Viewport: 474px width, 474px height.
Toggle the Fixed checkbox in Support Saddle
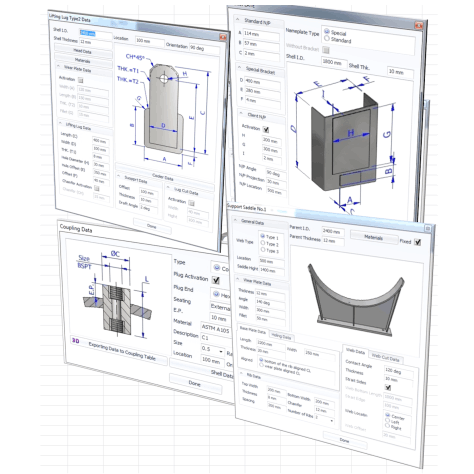[x=417, y=242]
